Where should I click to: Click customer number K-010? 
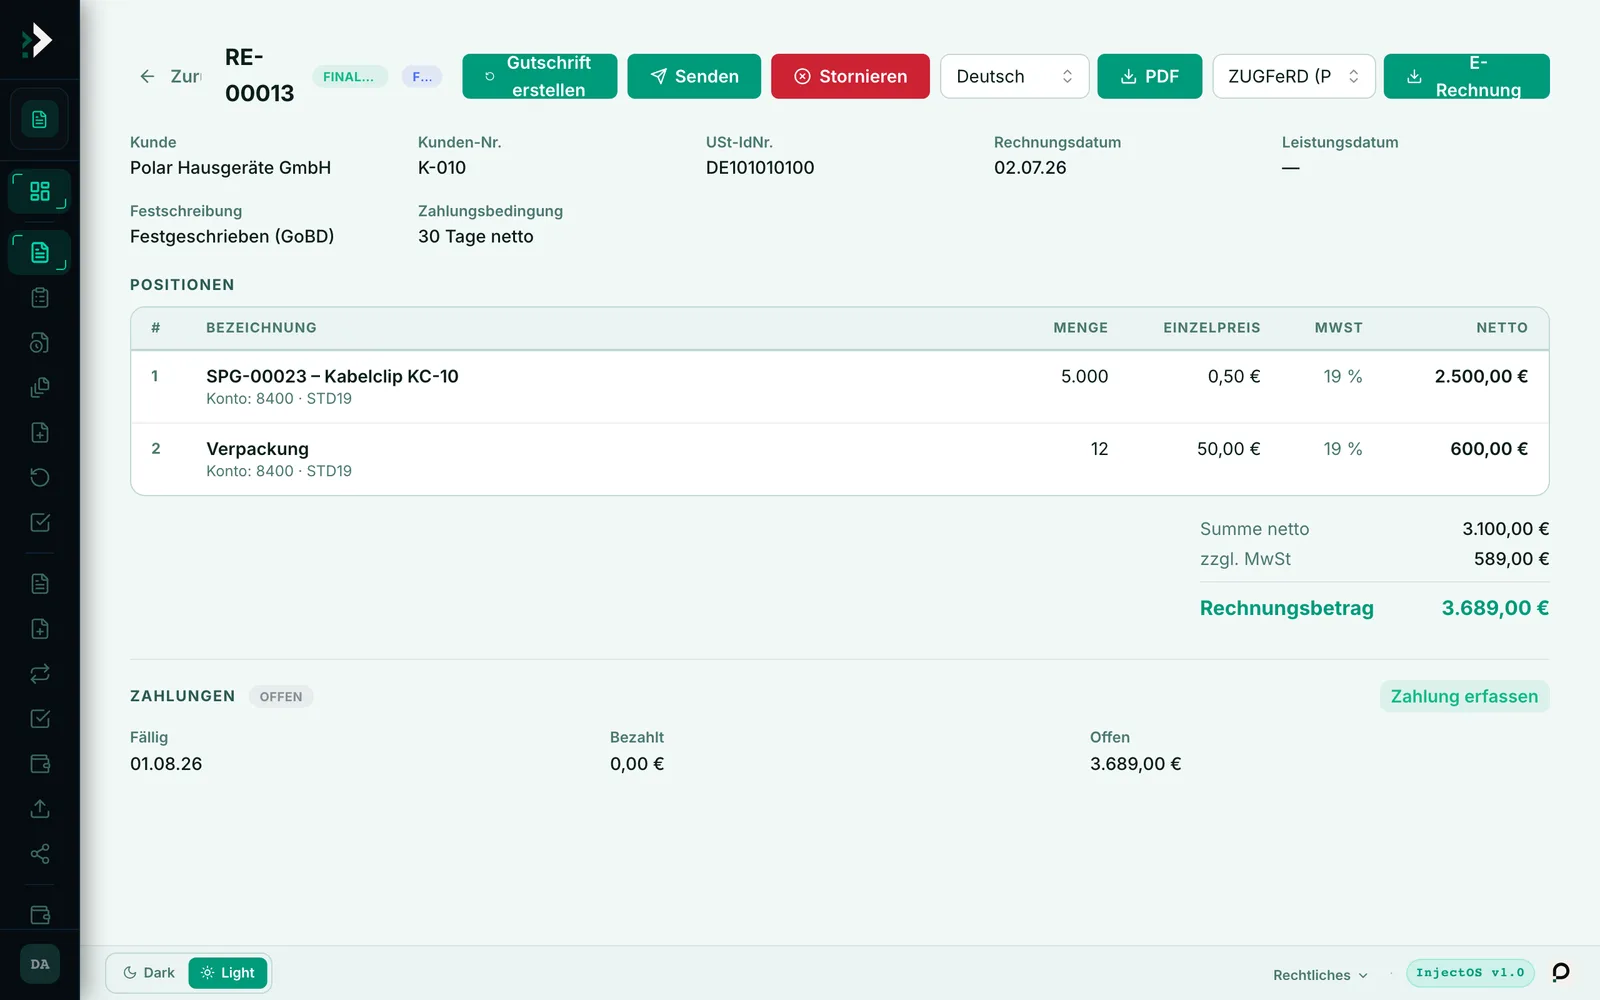[x=442, y=168]
